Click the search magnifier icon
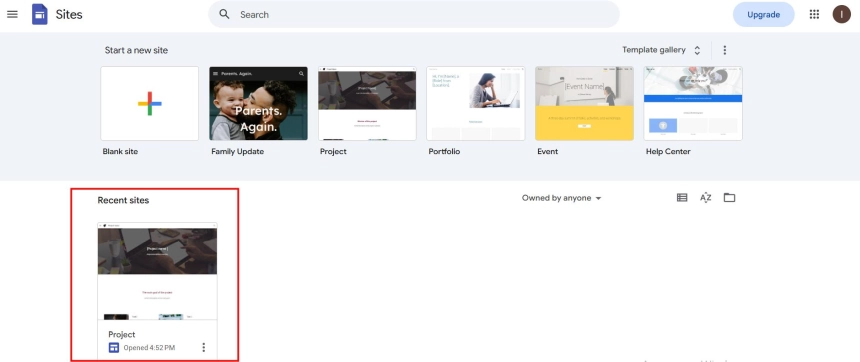 click(x=224, y=14)
